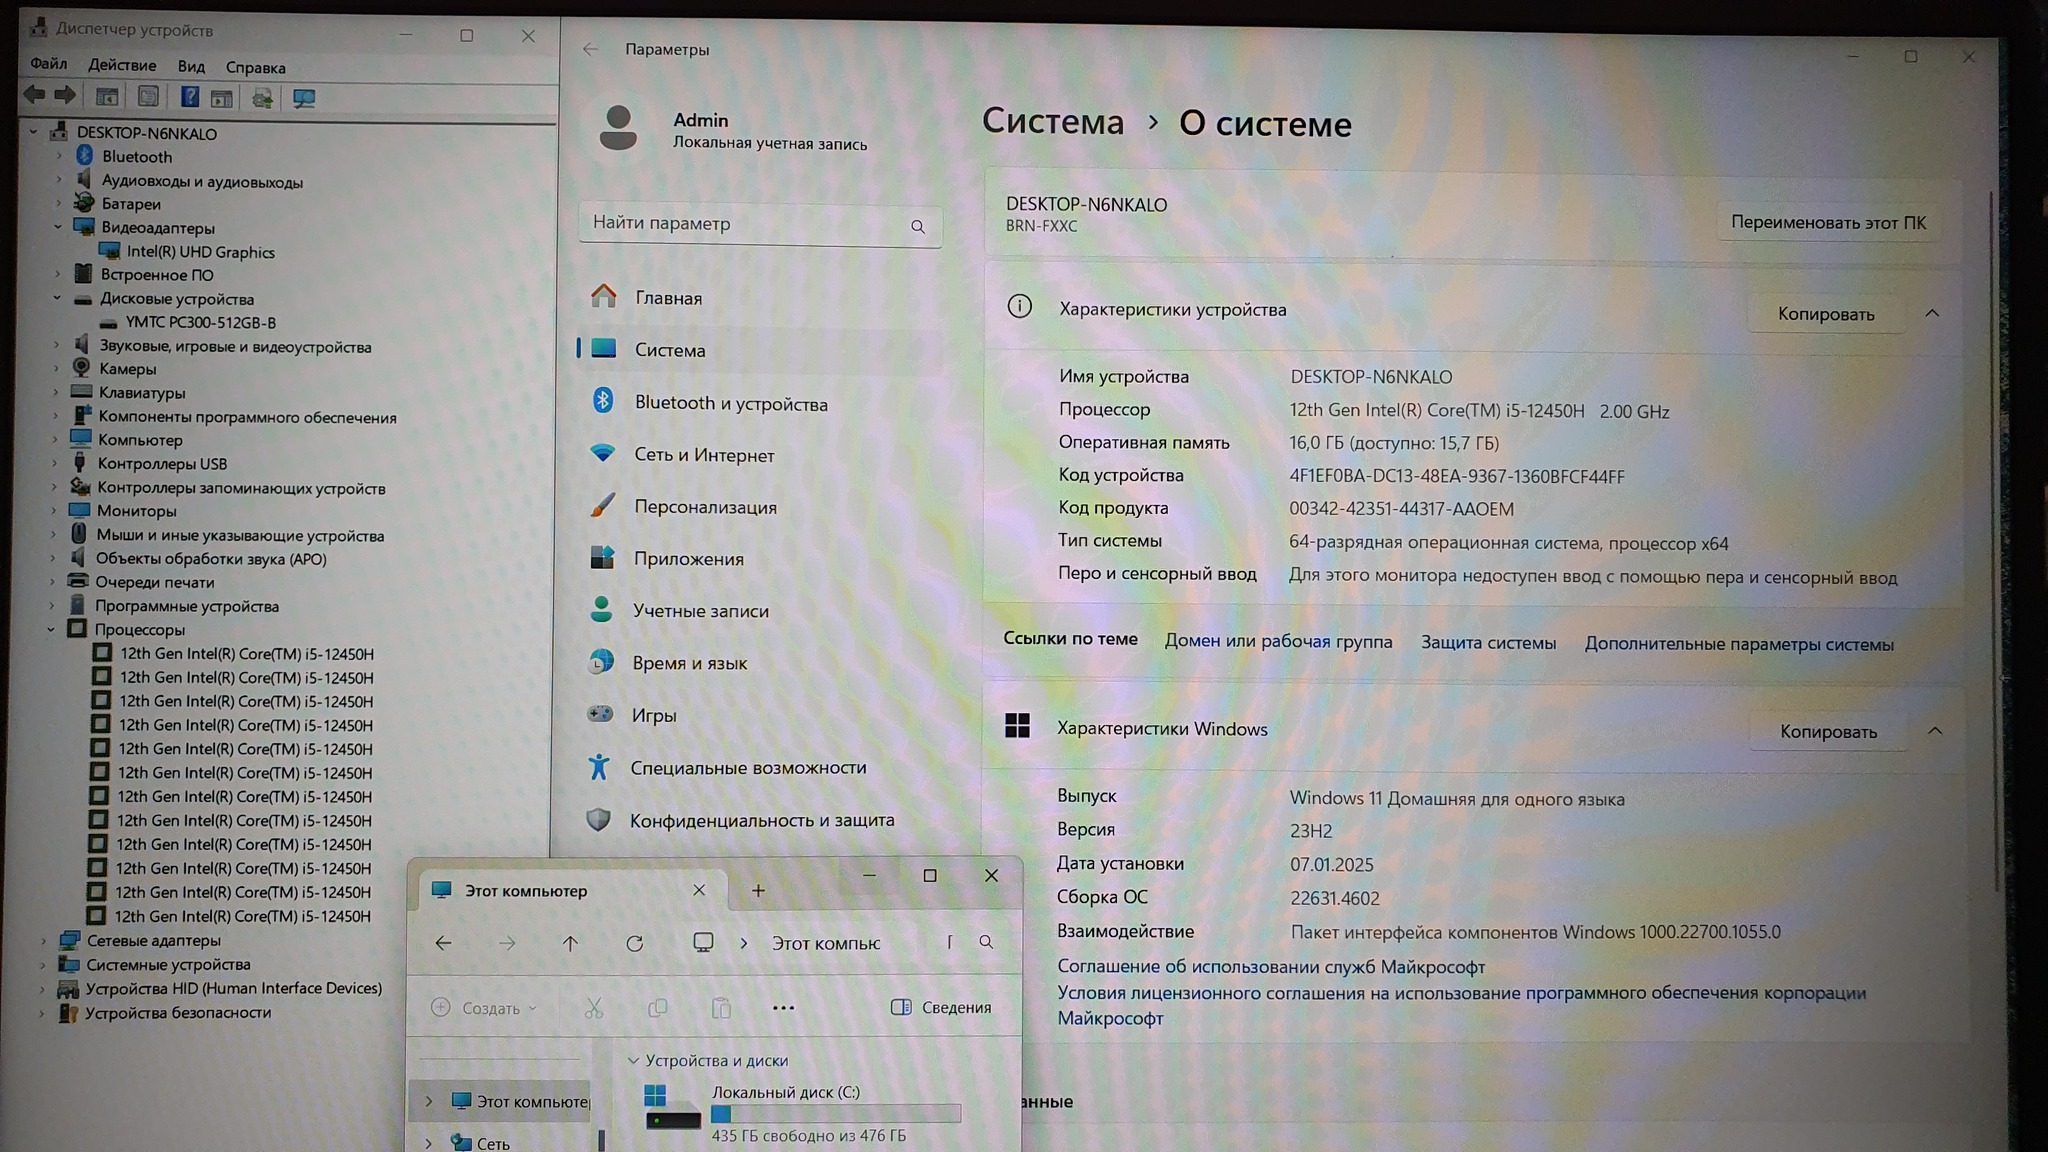Open the System protection link

point(1488,643)
